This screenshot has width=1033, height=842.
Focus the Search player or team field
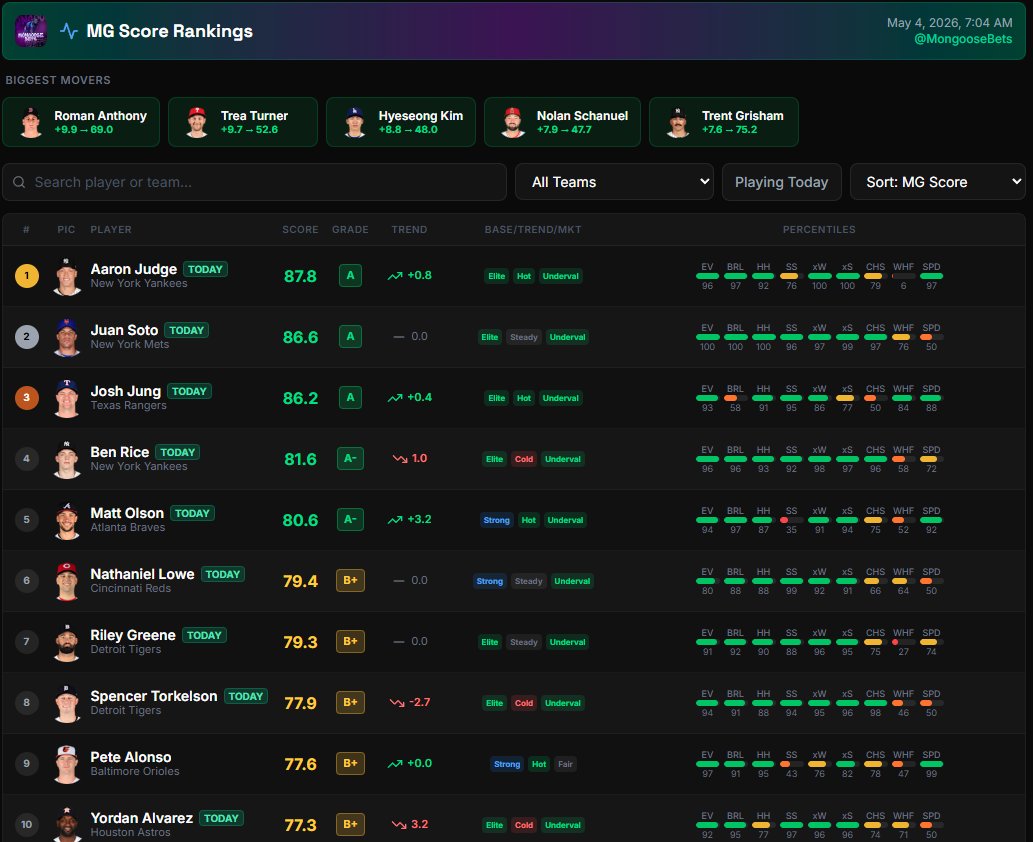pos(254,182)
